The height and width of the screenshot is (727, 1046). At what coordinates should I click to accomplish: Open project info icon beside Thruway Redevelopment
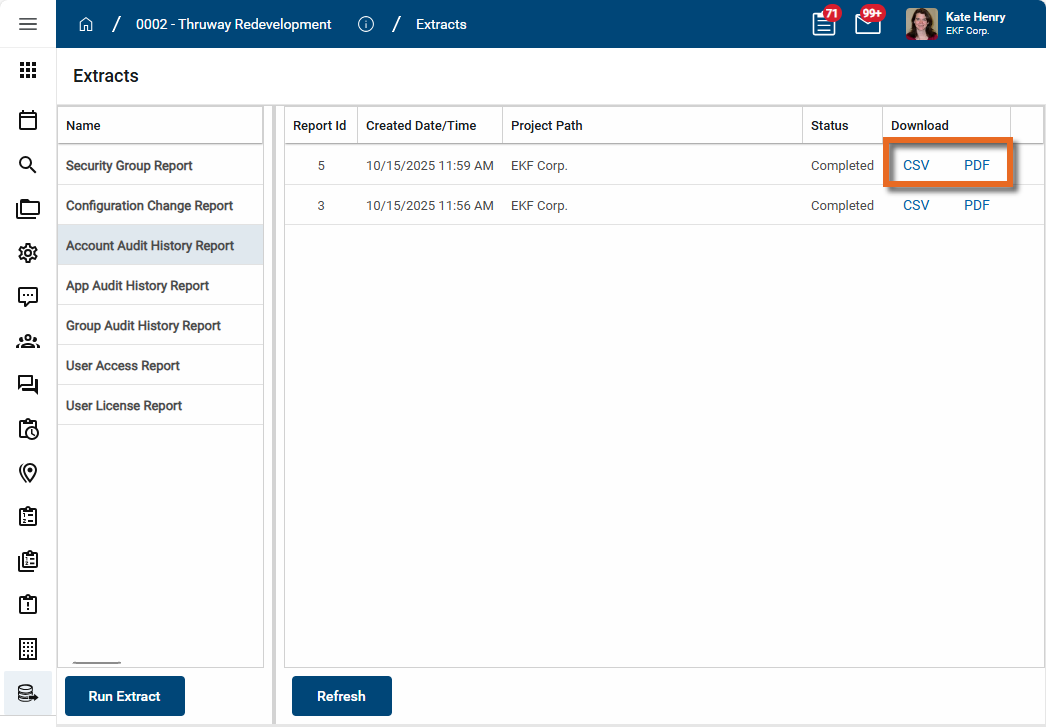tap(366, 24)
